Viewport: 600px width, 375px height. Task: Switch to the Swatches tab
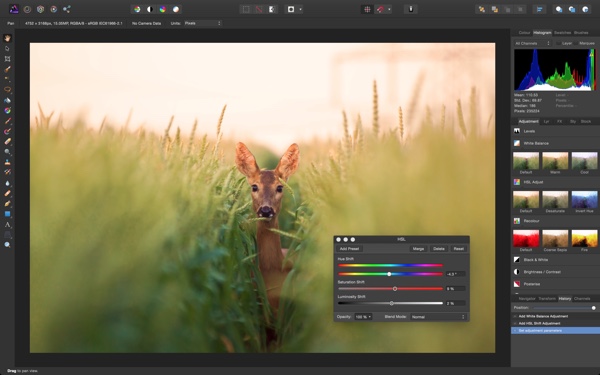pyautogui.click(x=562, y=33)
